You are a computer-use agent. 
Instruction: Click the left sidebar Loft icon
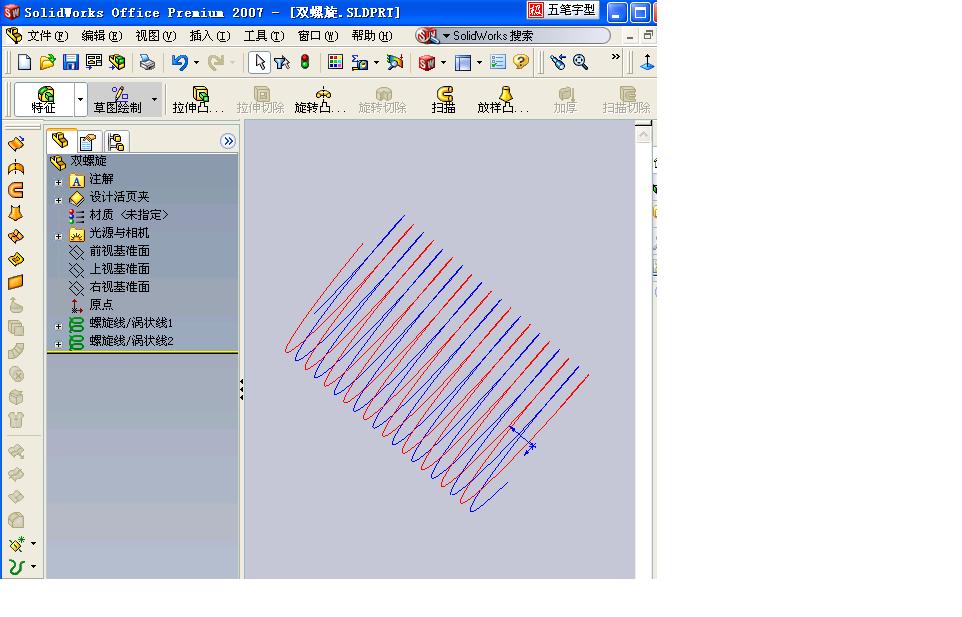(16, 213)
